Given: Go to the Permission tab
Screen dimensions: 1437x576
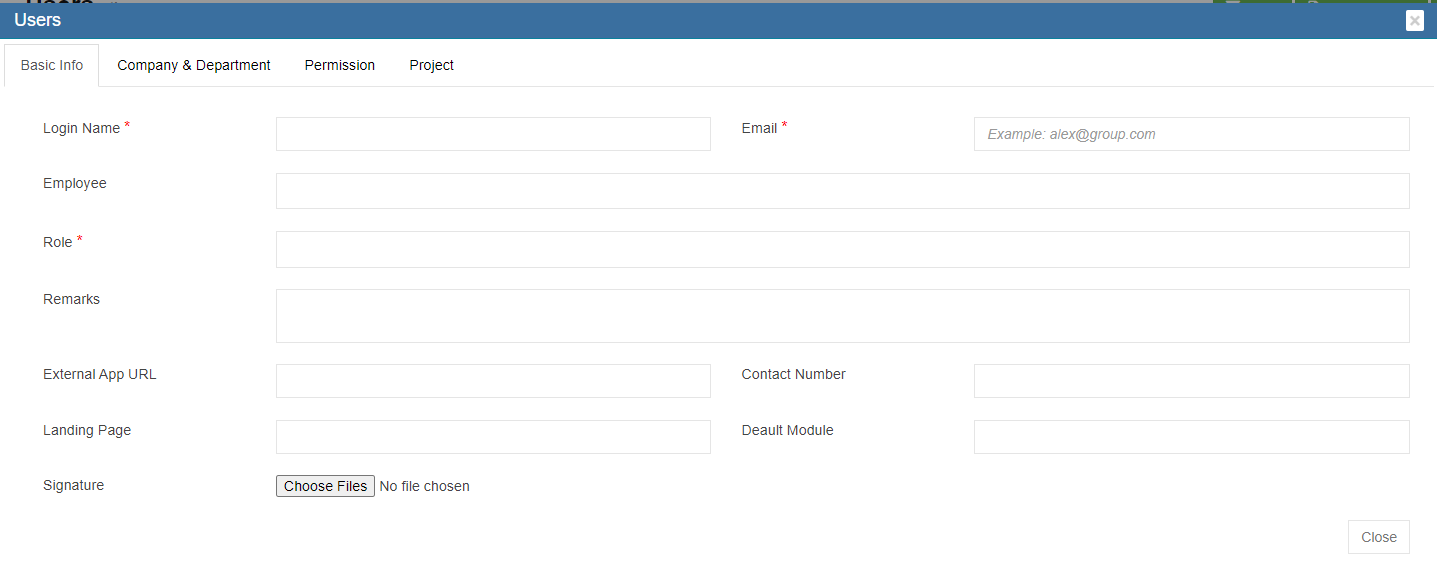Looking at the screenshot, I should click(340, 65).
